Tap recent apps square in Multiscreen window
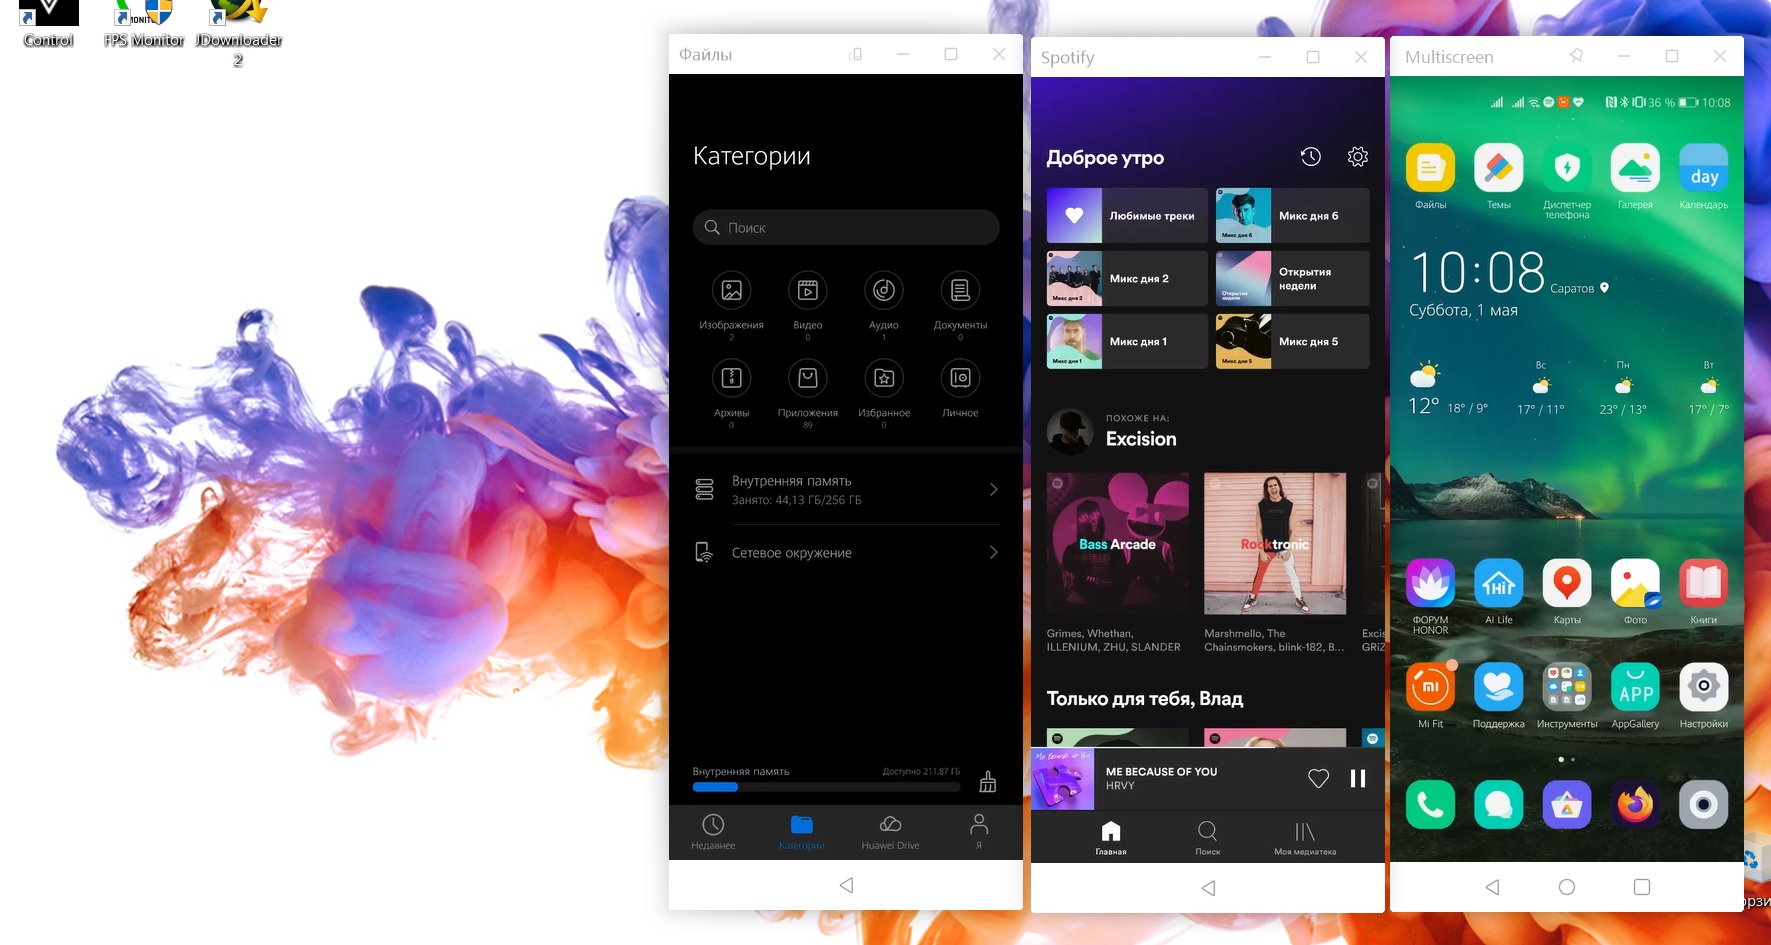The width and height of the screenshot is (1771, 945). tap(1642, 887)
